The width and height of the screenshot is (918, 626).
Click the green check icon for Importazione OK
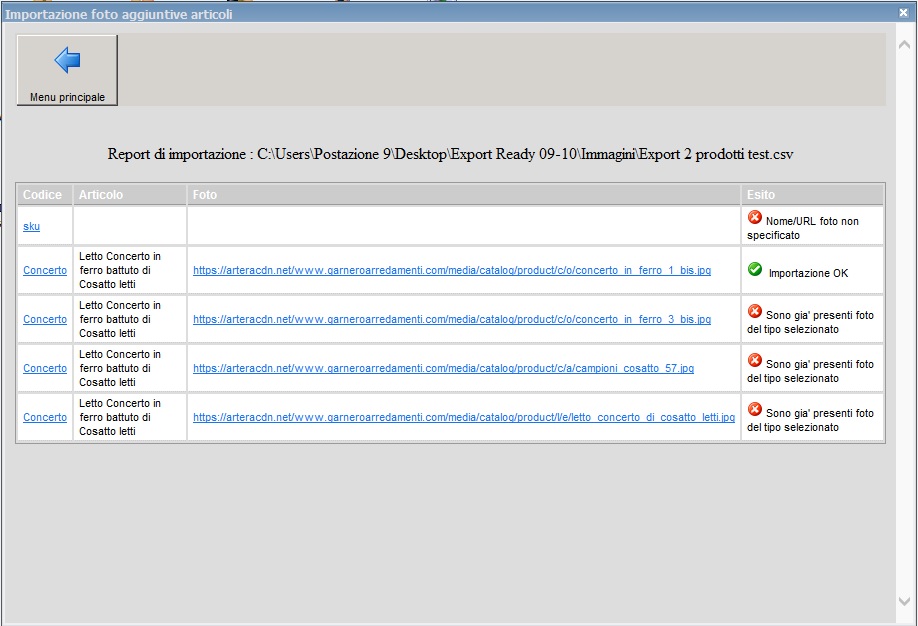(x=755, y=269)
